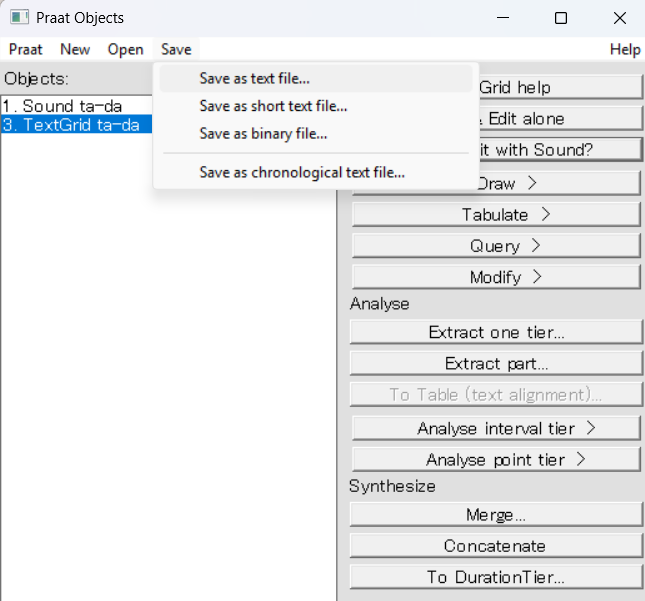
Task: Expand Analyse interval tier options
Action: [496, 429]
